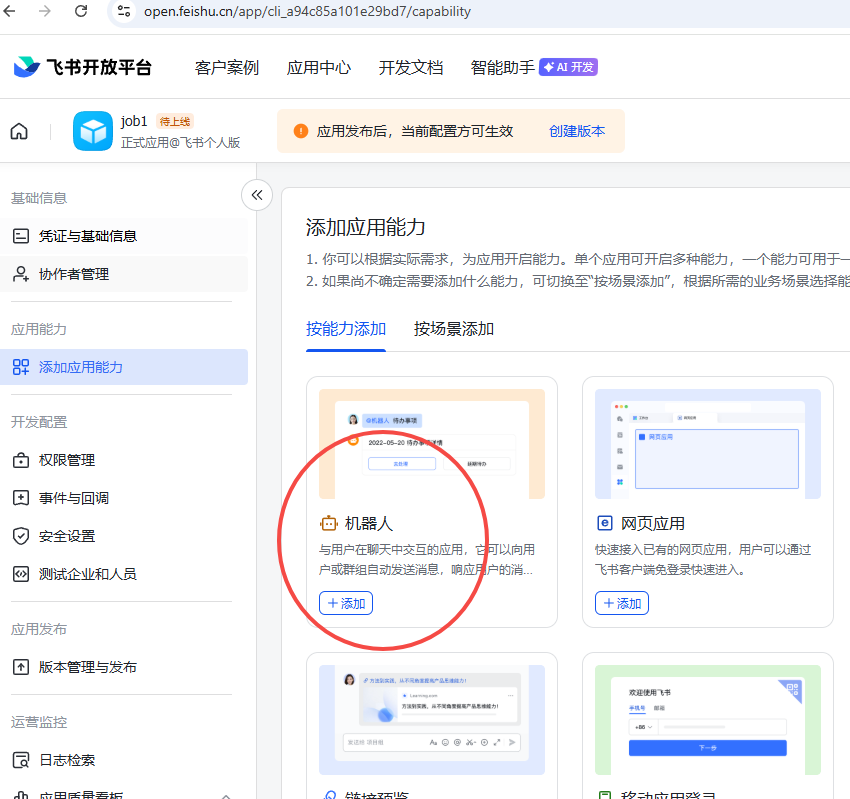Switch to the 按能力添加 tab

point(346,328)
